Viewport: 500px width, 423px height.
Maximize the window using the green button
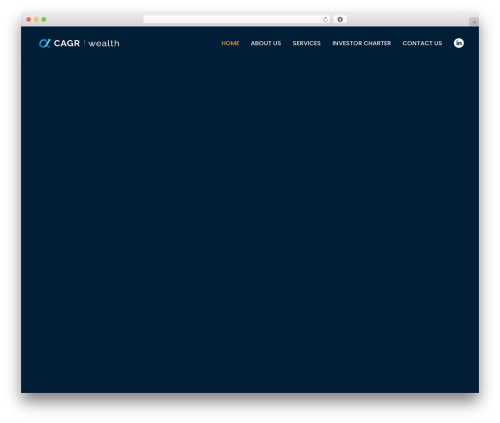pyautogui.click(x=44, y=20)
